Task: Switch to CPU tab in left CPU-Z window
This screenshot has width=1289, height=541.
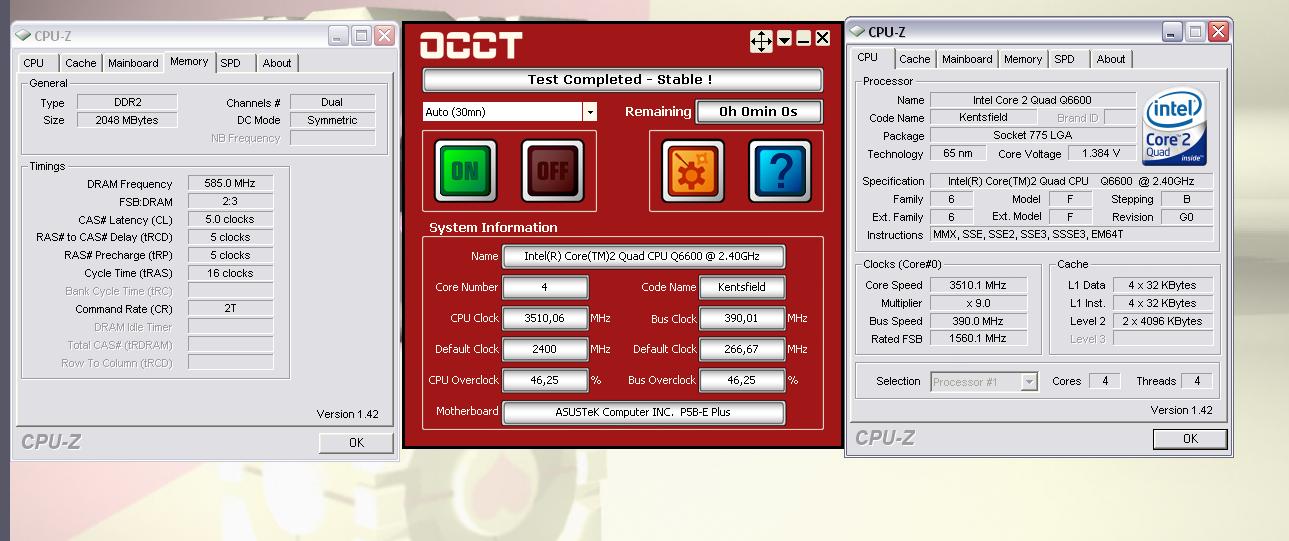Action: (34, 63)
